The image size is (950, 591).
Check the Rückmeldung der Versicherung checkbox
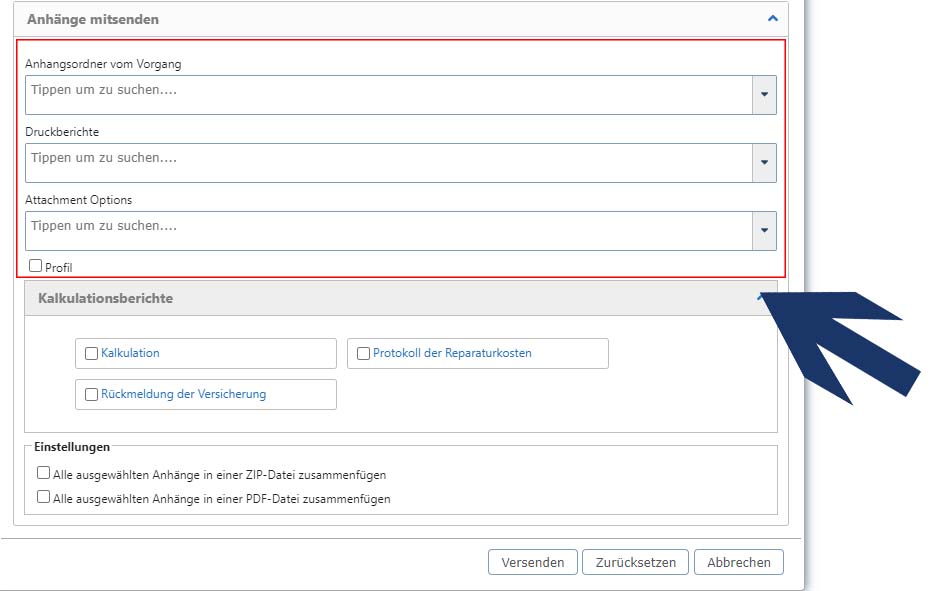point(91,395)
